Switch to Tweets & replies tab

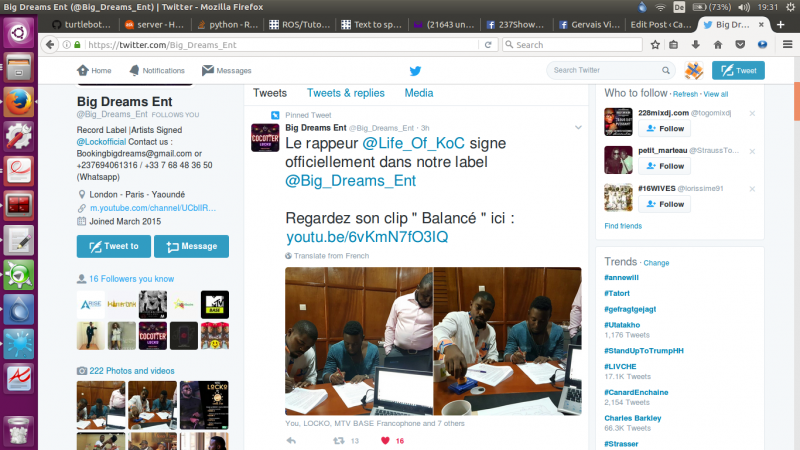coord(345,93)
